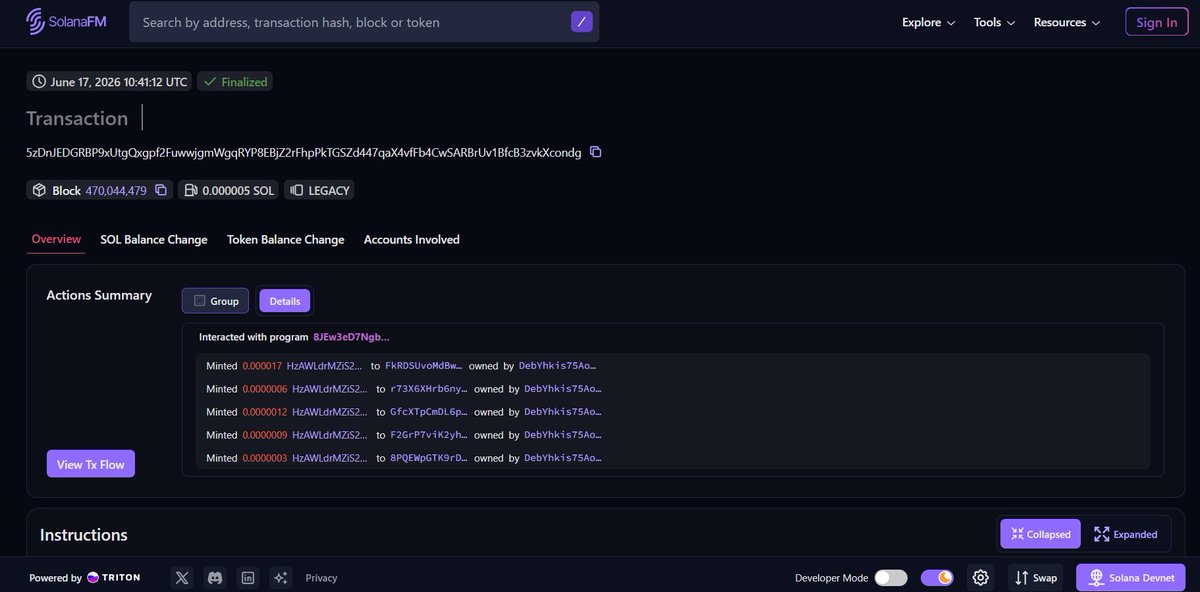Open the X (Twitter) social icon
The height and width of the screenshot is (592, 1200).
(x=182, y=578)
